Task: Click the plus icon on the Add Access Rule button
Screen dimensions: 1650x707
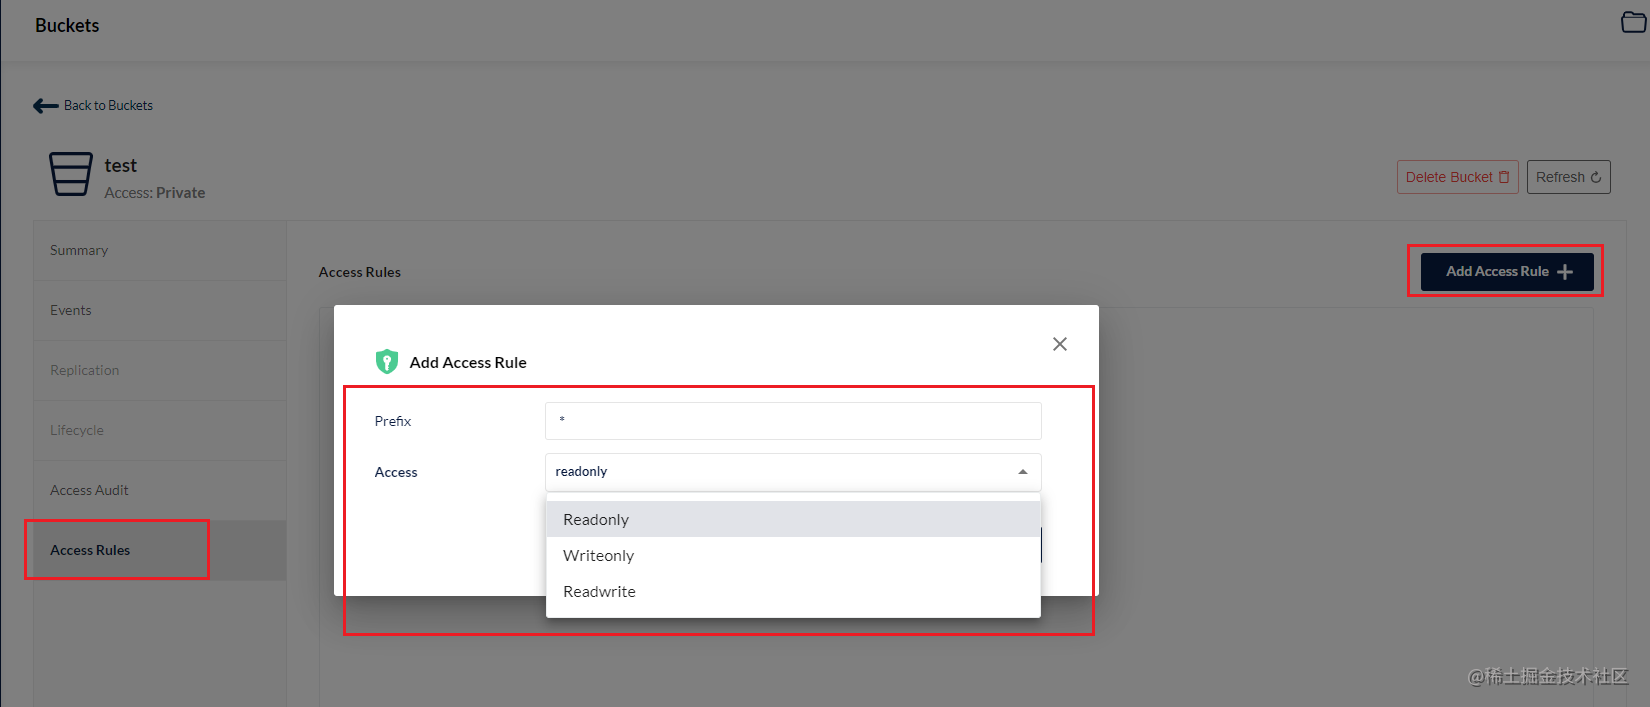Action: point(1565,272)
